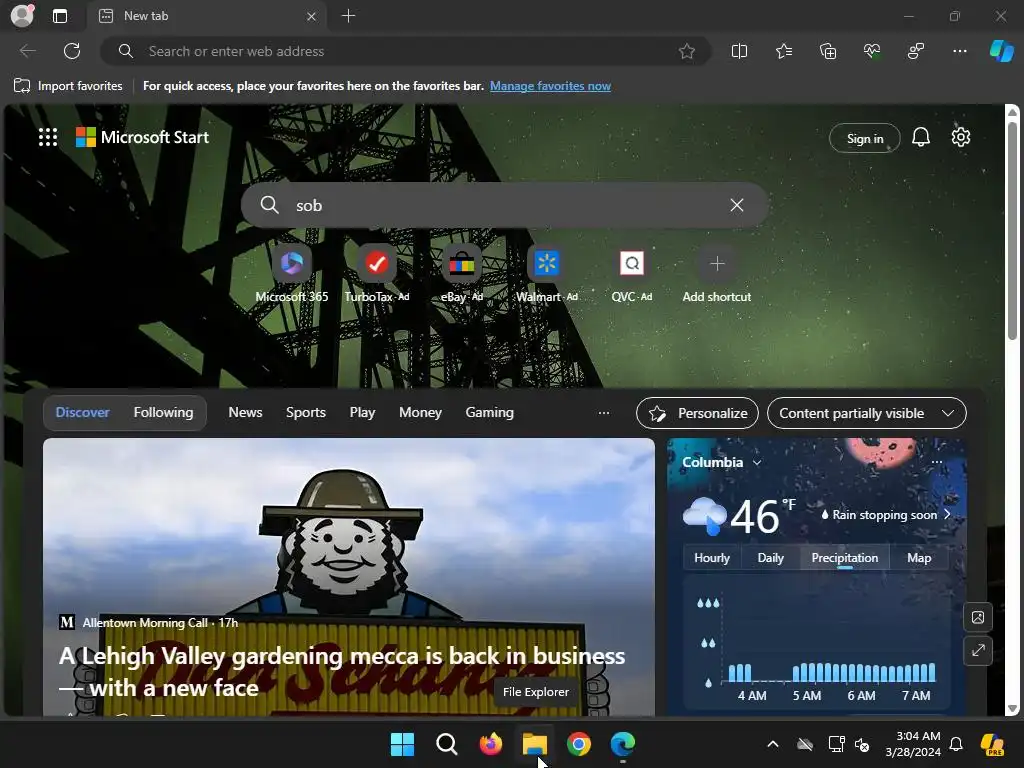Open Lehigh Valley gardening mecca article
The image size is (1024, 768).
pos(342,671)
